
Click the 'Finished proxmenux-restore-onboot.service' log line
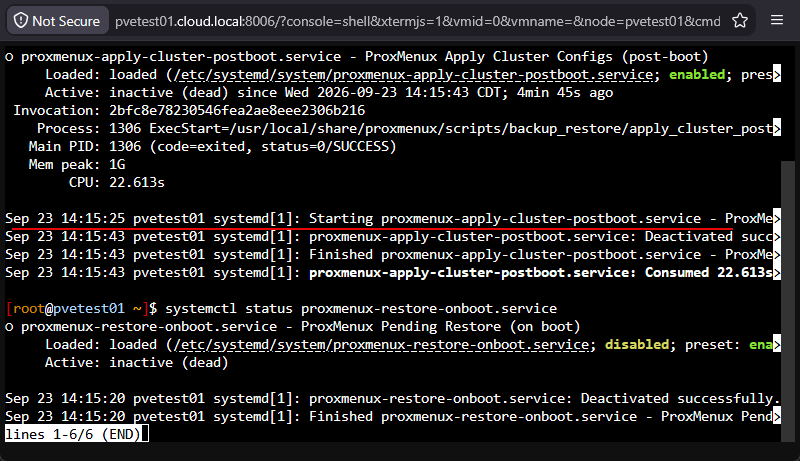point(392,417)
